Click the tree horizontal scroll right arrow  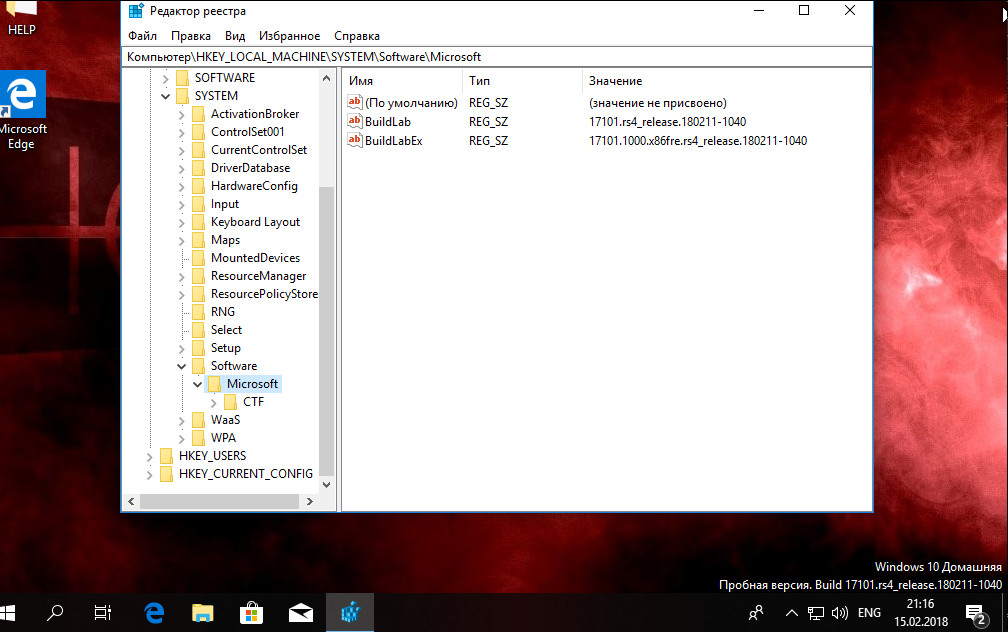pos(310,501)
